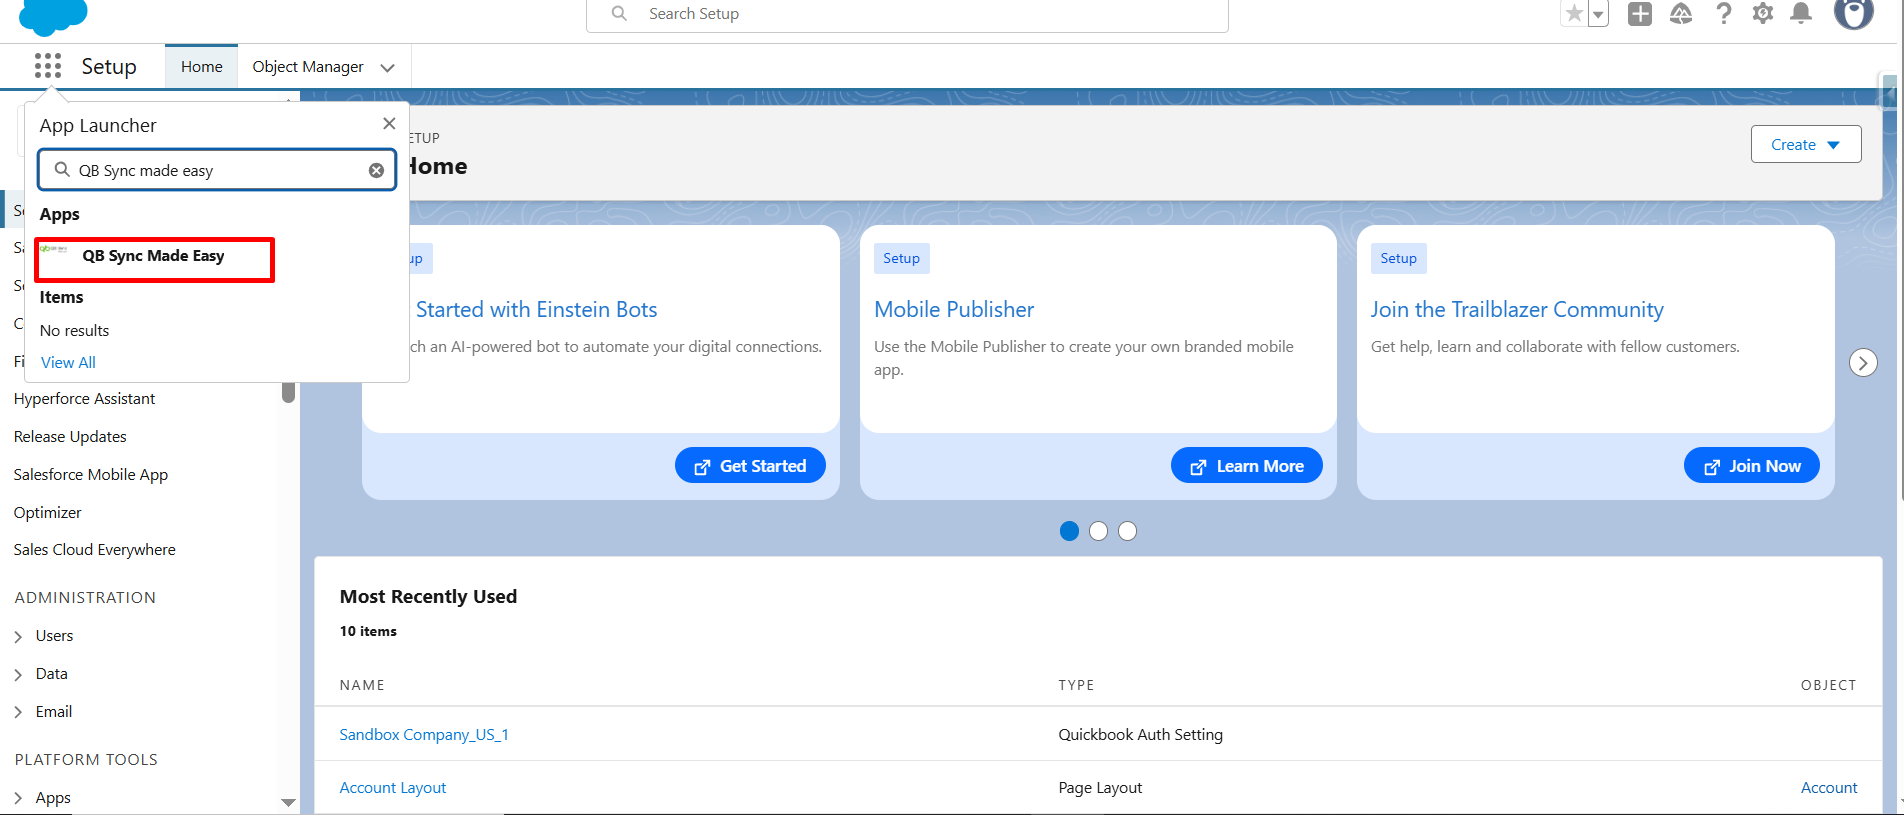The width and height of the screenshot is (1904, 815).
Task: Switch to the Home tab
Action: tap(202, 66)
